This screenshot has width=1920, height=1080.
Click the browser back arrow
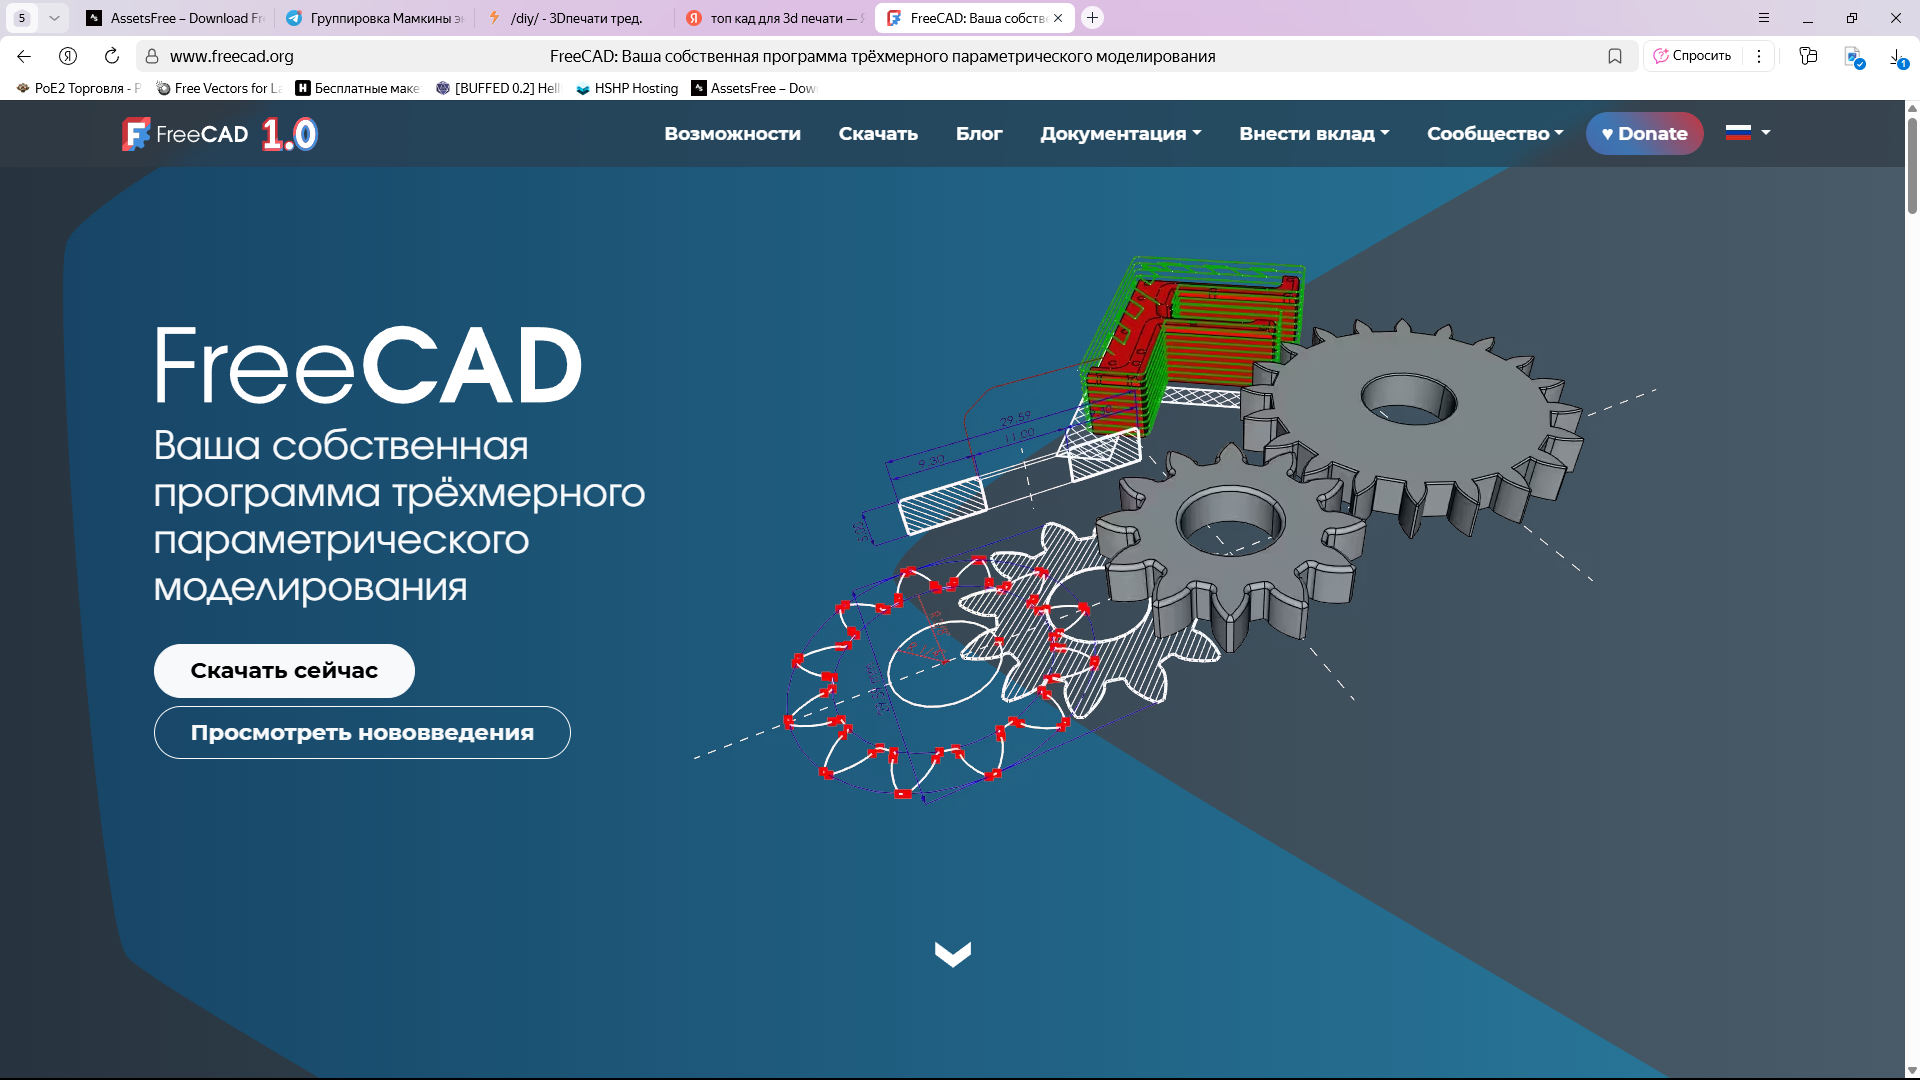[24, 56]
